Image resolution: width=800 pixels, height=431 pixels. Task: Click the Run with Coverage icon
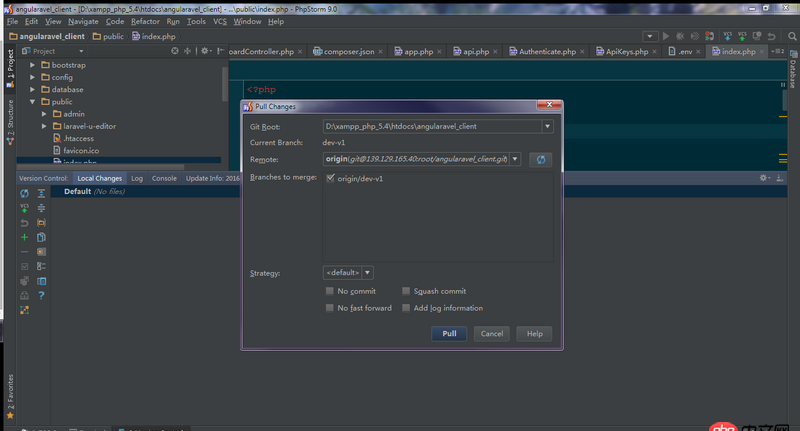pos(694,36)
